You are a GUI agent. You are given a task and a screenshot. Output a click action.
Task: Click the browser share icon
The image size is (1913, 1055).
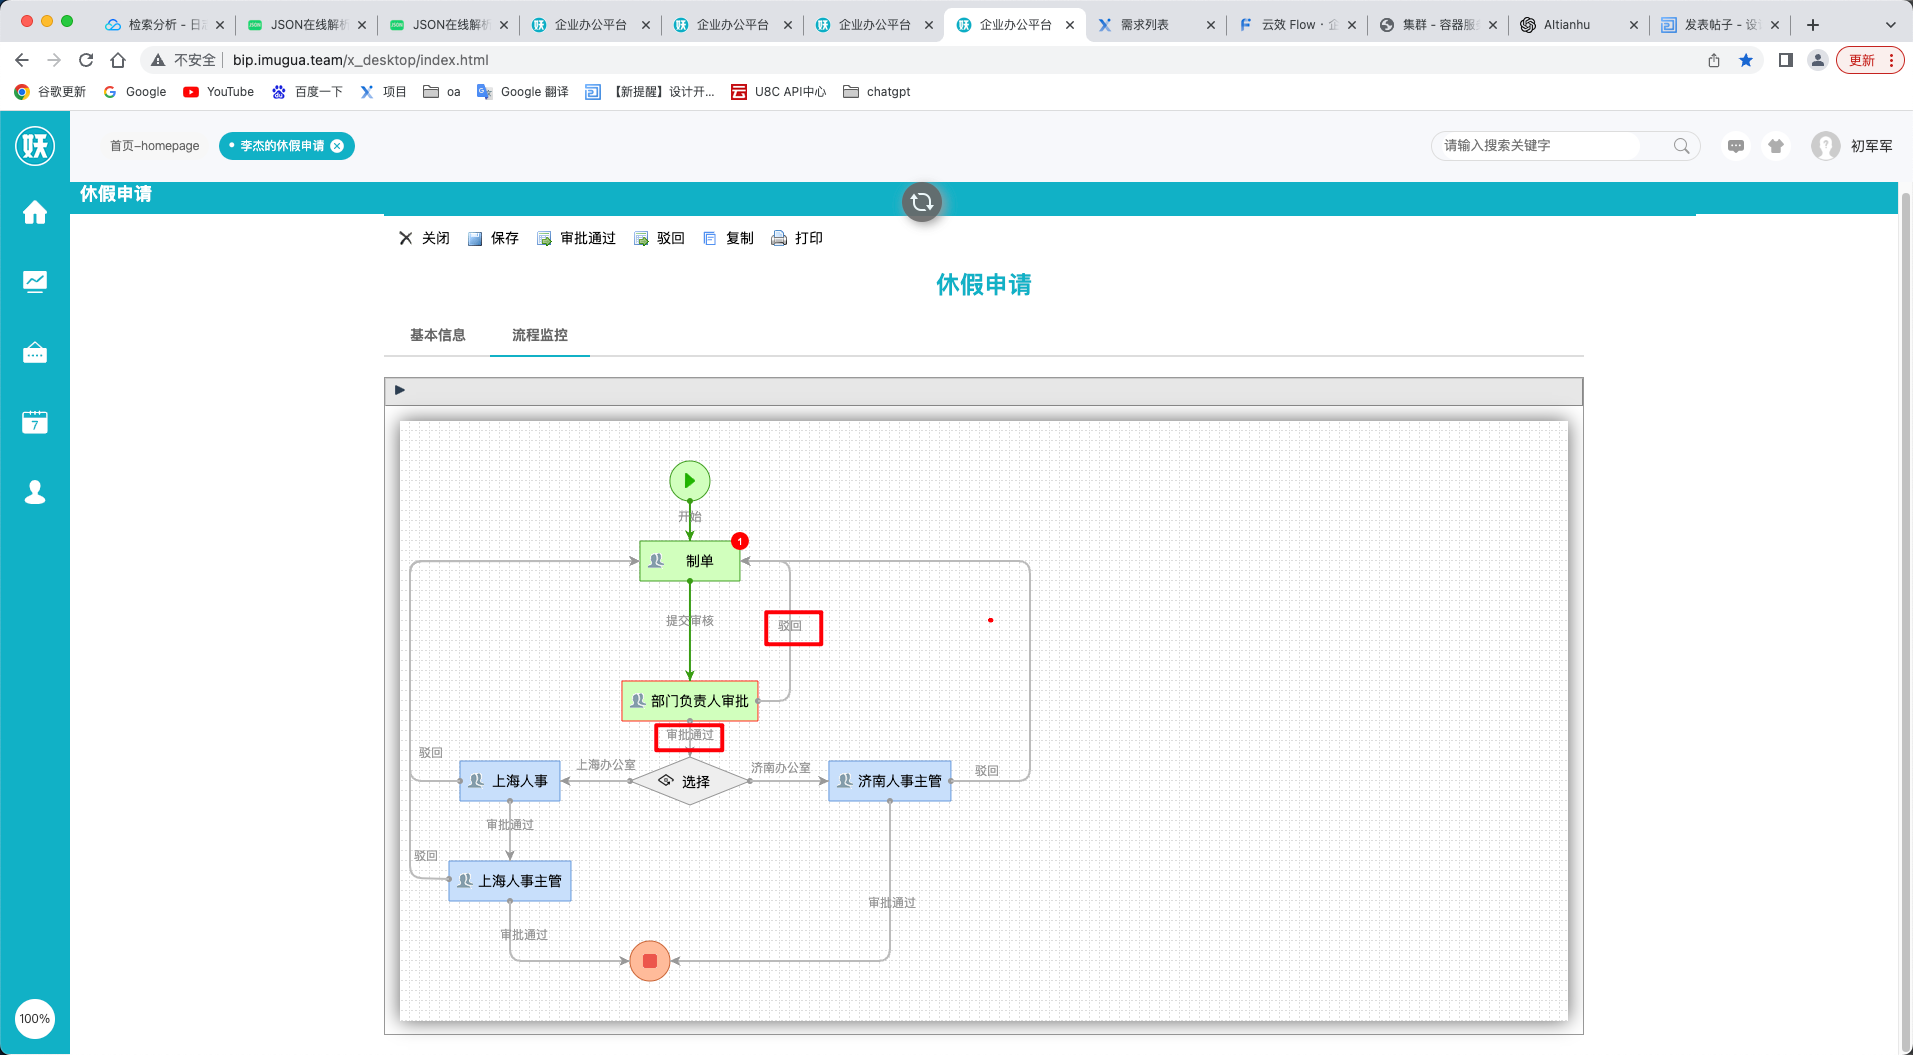pyautogui.click(x=1714, y=60)
